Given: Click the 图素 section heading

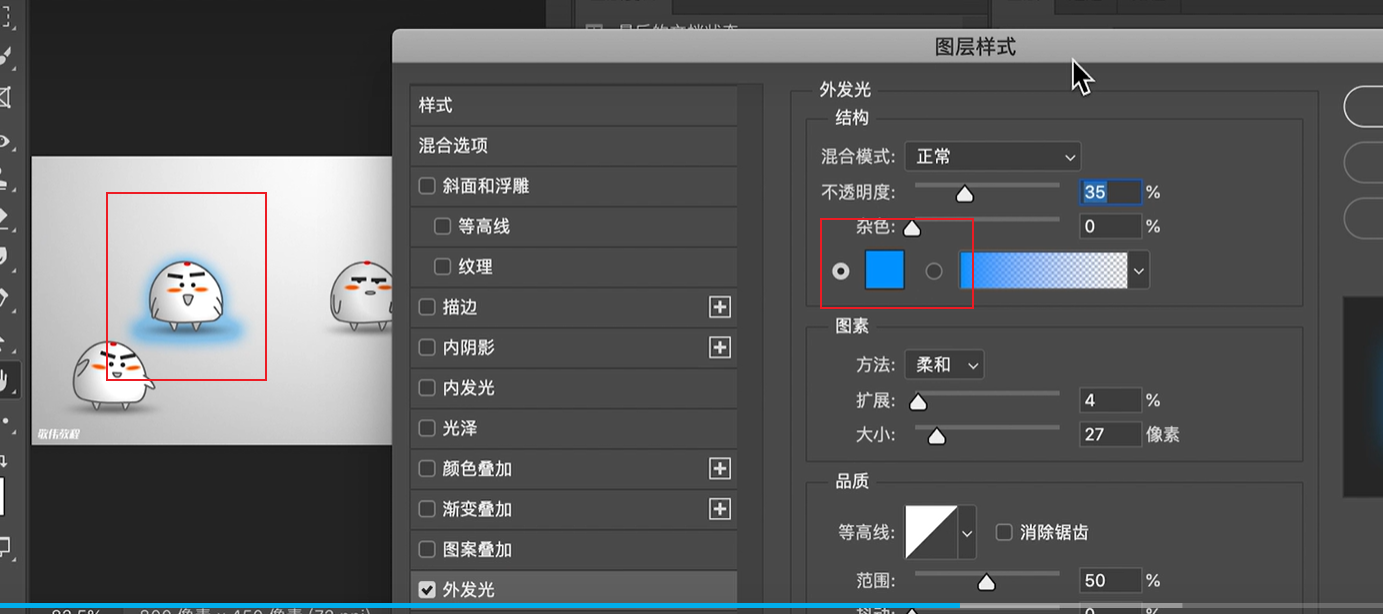Looking at the screenshot, I should [x=852, y=326].
